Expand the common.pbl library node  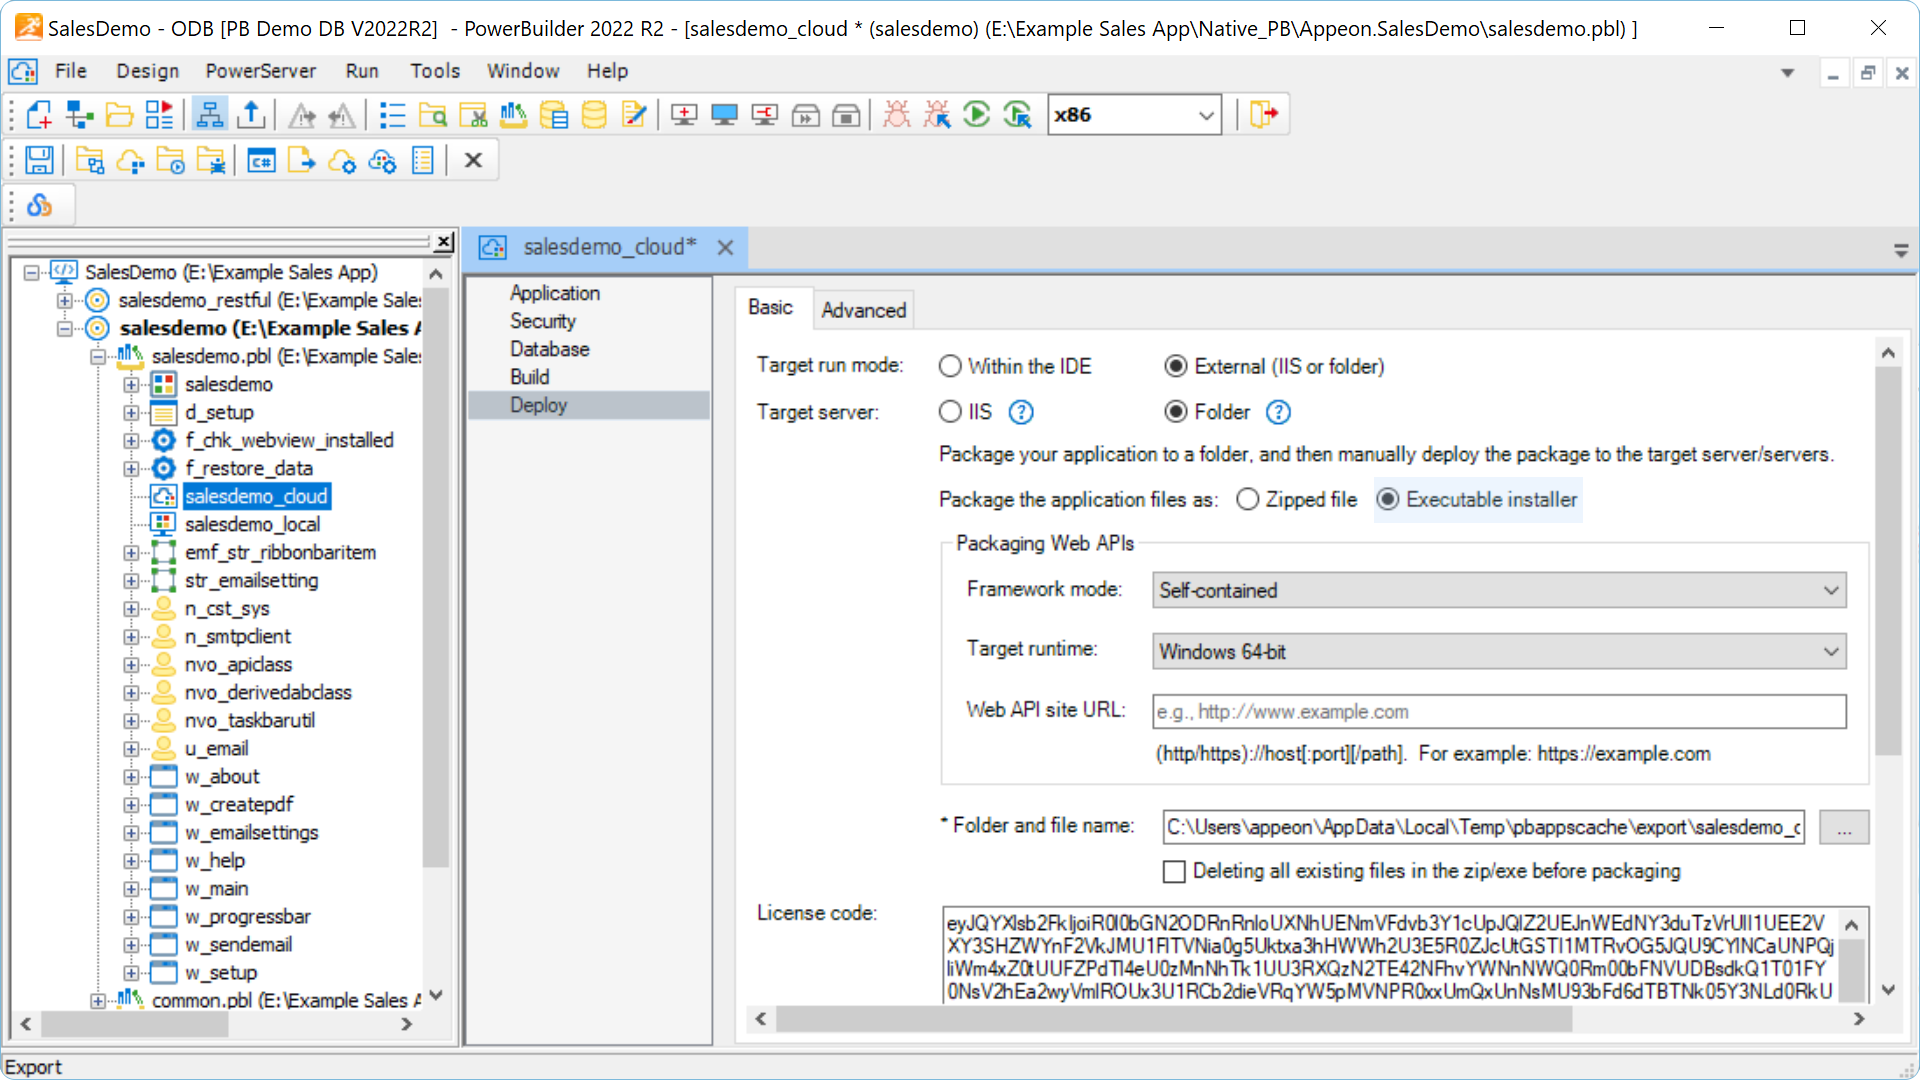pyautogui.click(x=98, y=1000)
